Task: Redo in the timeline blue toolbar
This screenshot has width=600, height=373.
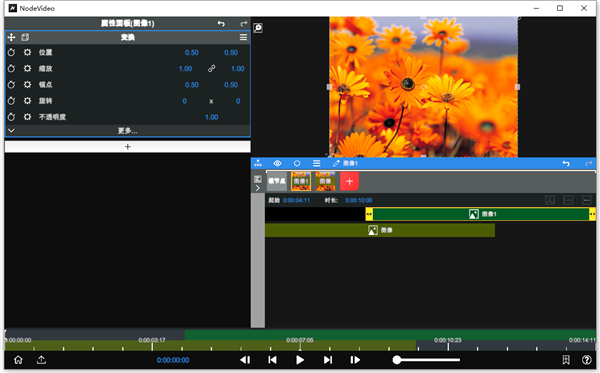Action: pos(589,163)
